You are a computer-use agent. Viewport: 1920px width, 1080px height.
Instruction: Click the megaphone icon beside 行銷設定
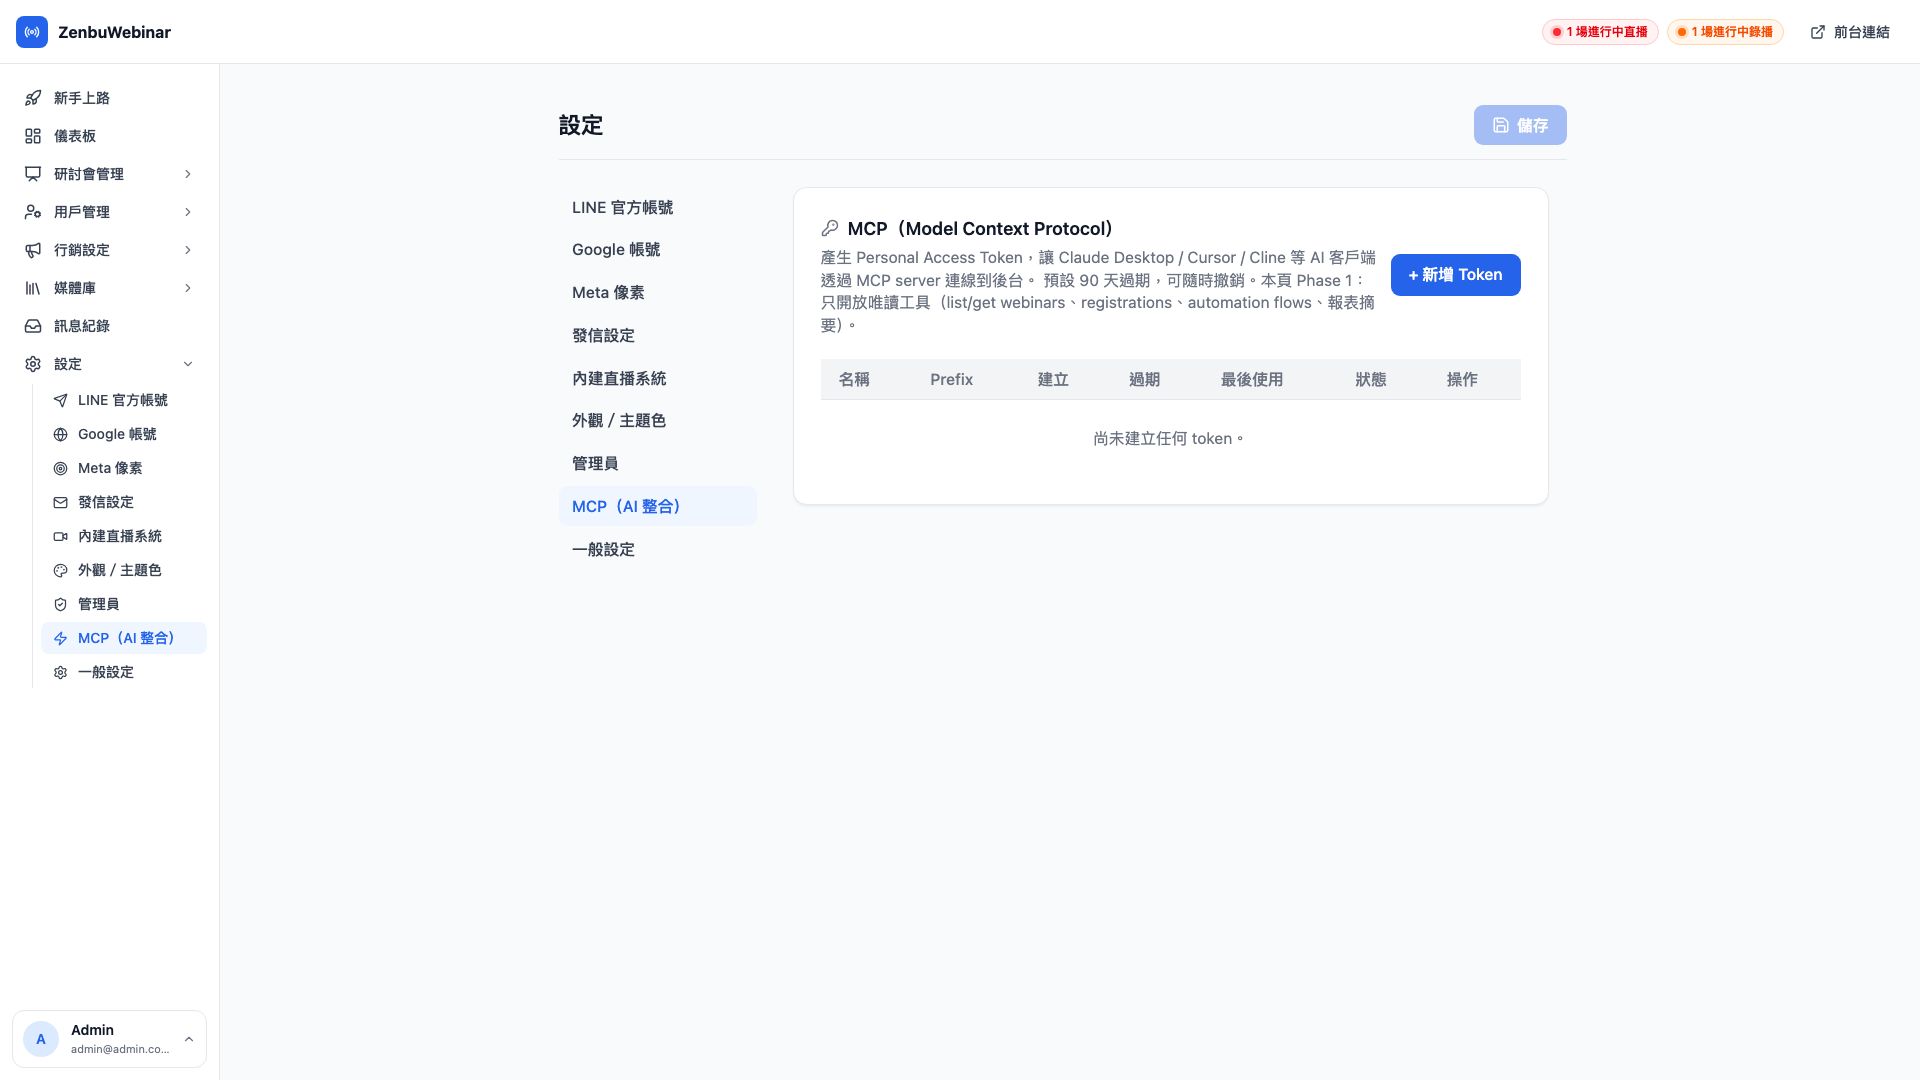[x=33, y=250]
